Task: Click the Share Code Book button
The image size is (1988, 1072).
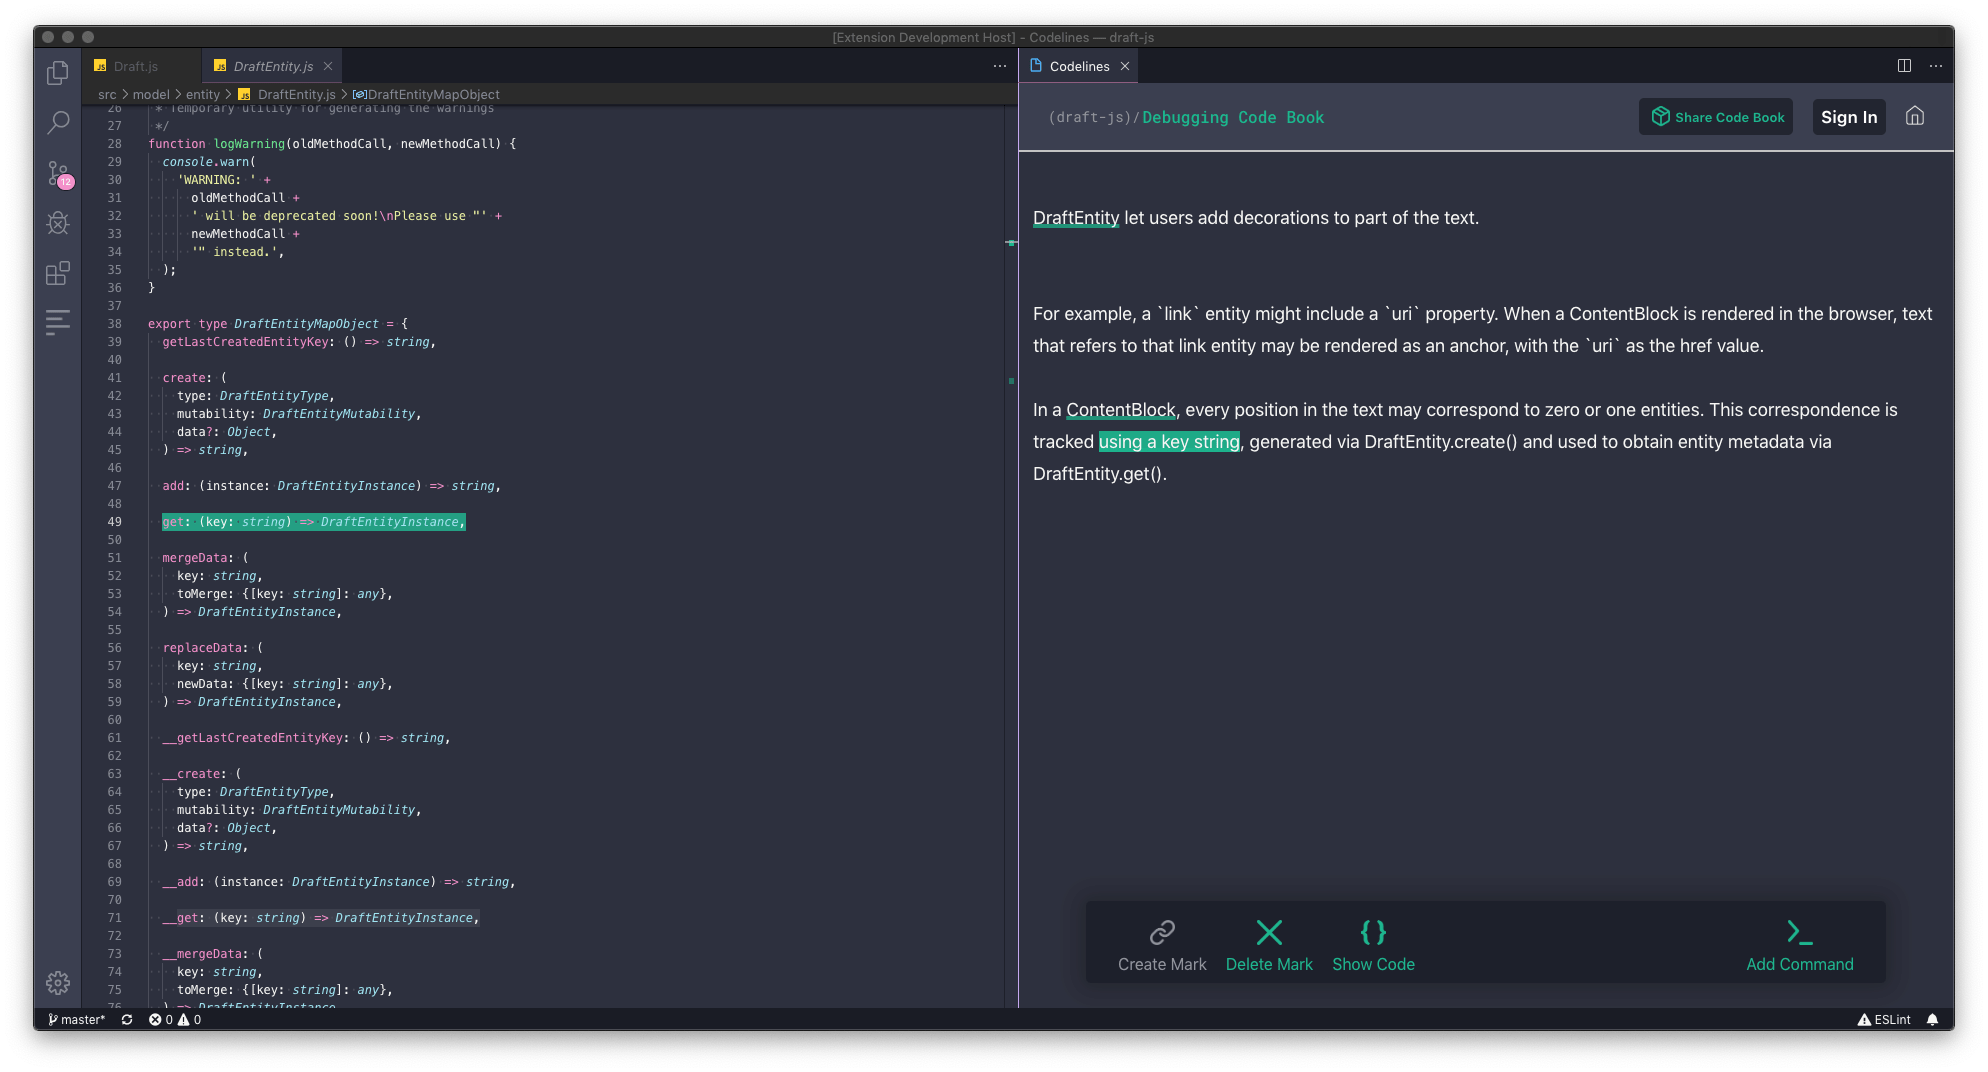Action: coord(1716,116)
